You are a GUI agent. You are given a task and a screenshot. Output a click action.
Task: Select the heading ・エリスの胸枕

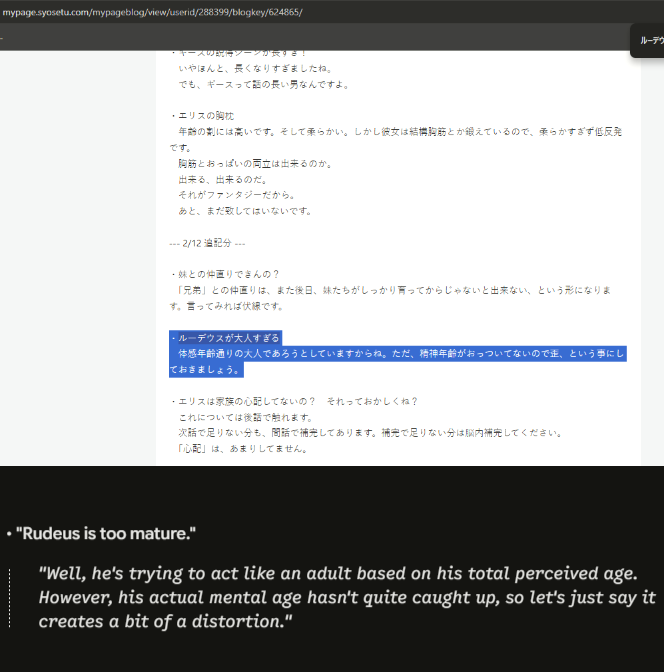click(202, 116)
